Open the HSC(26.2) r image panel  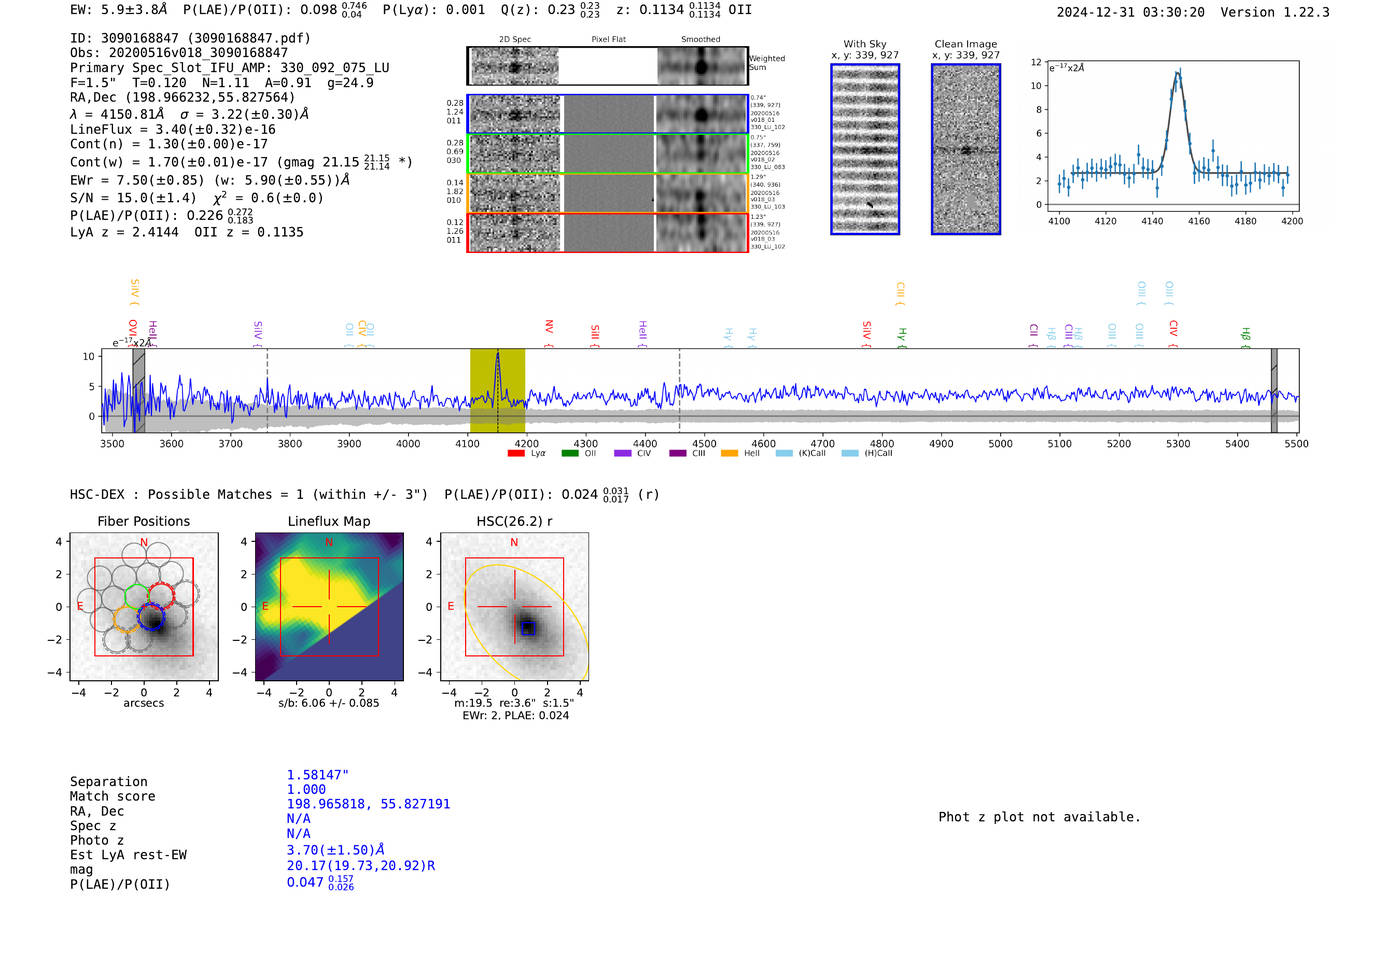pos(514,607)
